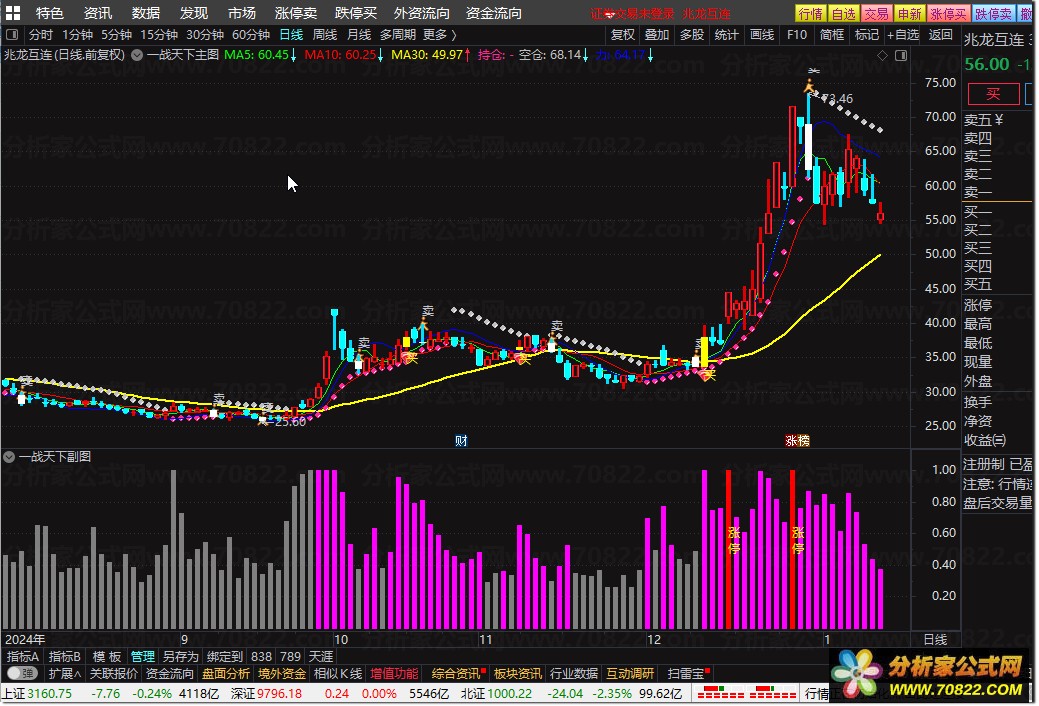Open the 外资流向 menu item
The image size is (1039, 706).
point(421,13)
